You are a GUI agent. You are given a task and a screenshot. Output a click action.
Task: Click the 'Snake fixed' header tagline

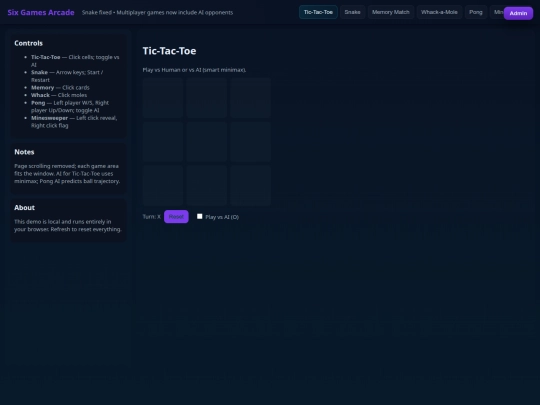(x=157, y=12)
